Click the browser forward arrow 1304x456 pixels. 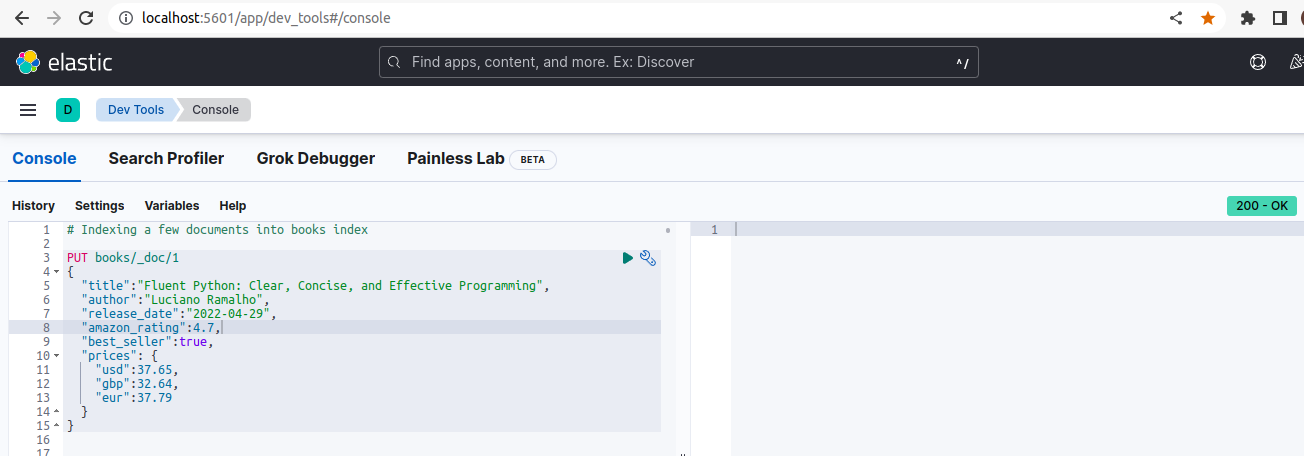coord(54,18)
